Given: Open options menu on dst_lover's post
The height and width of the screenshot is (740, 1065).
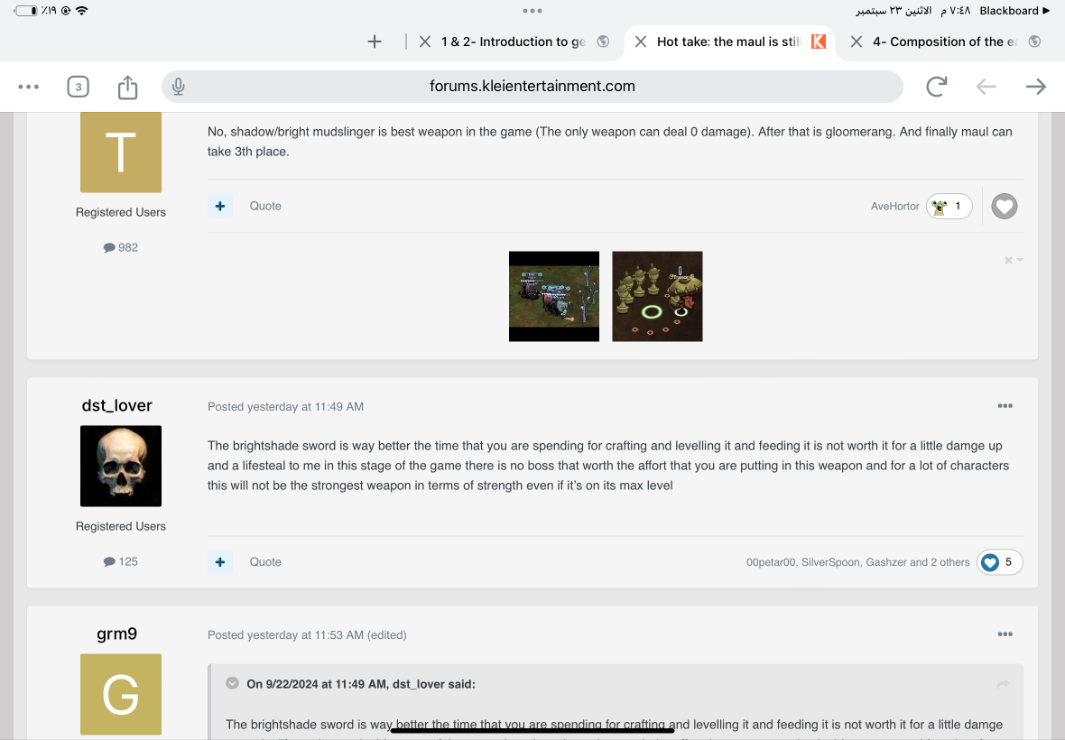Looking at the screenshot, I should (x=1005, y=406).
